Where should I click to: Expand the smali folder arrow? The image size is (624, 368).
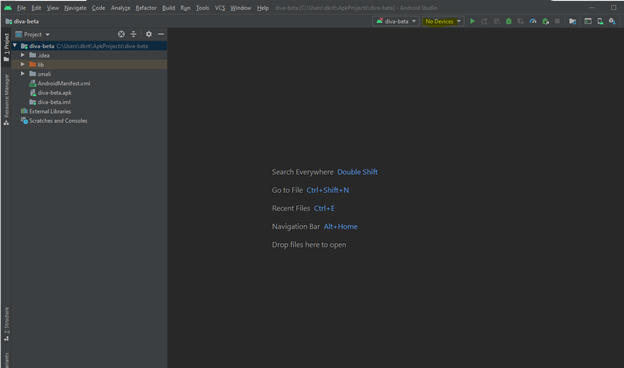23,74
